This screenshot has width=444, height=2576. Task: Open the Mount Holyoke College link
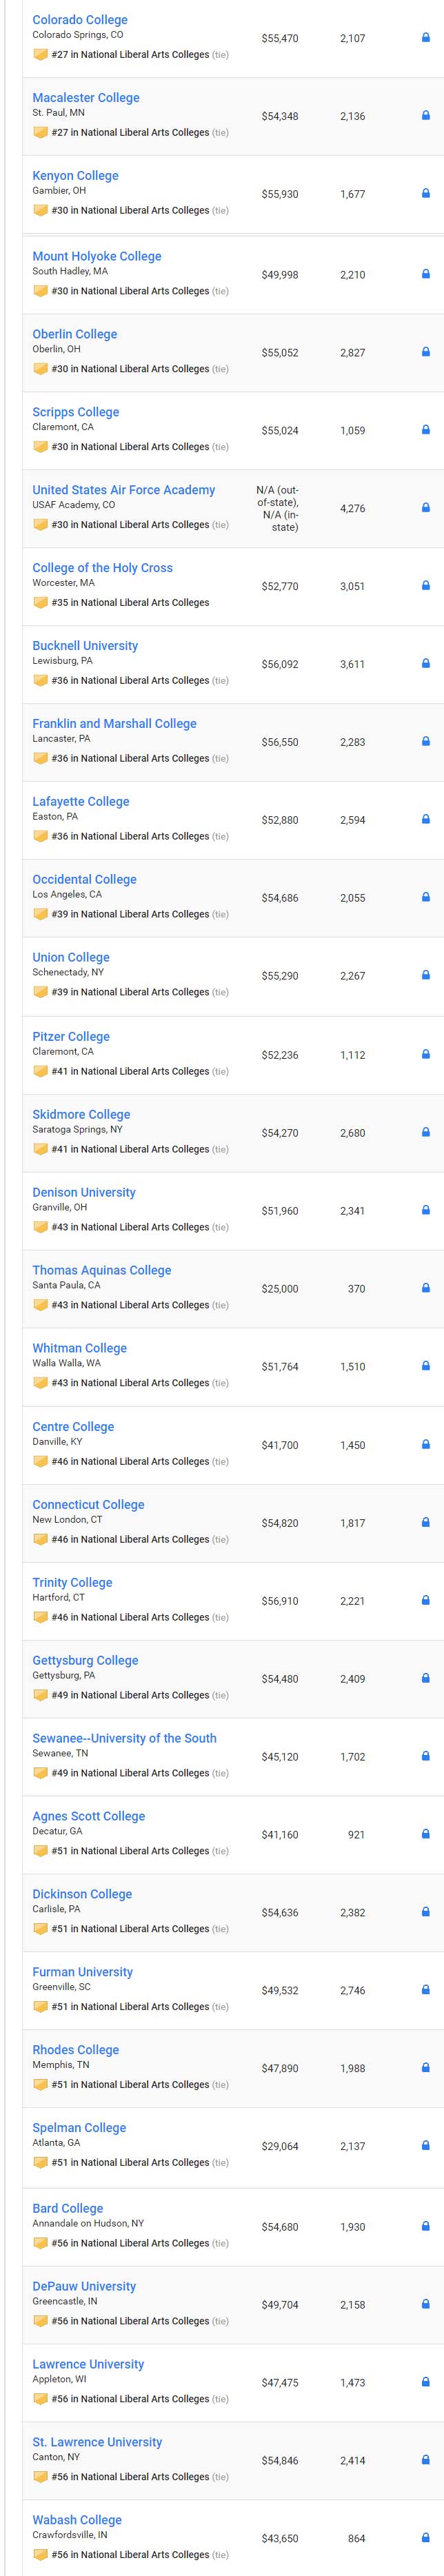point(96,256)
